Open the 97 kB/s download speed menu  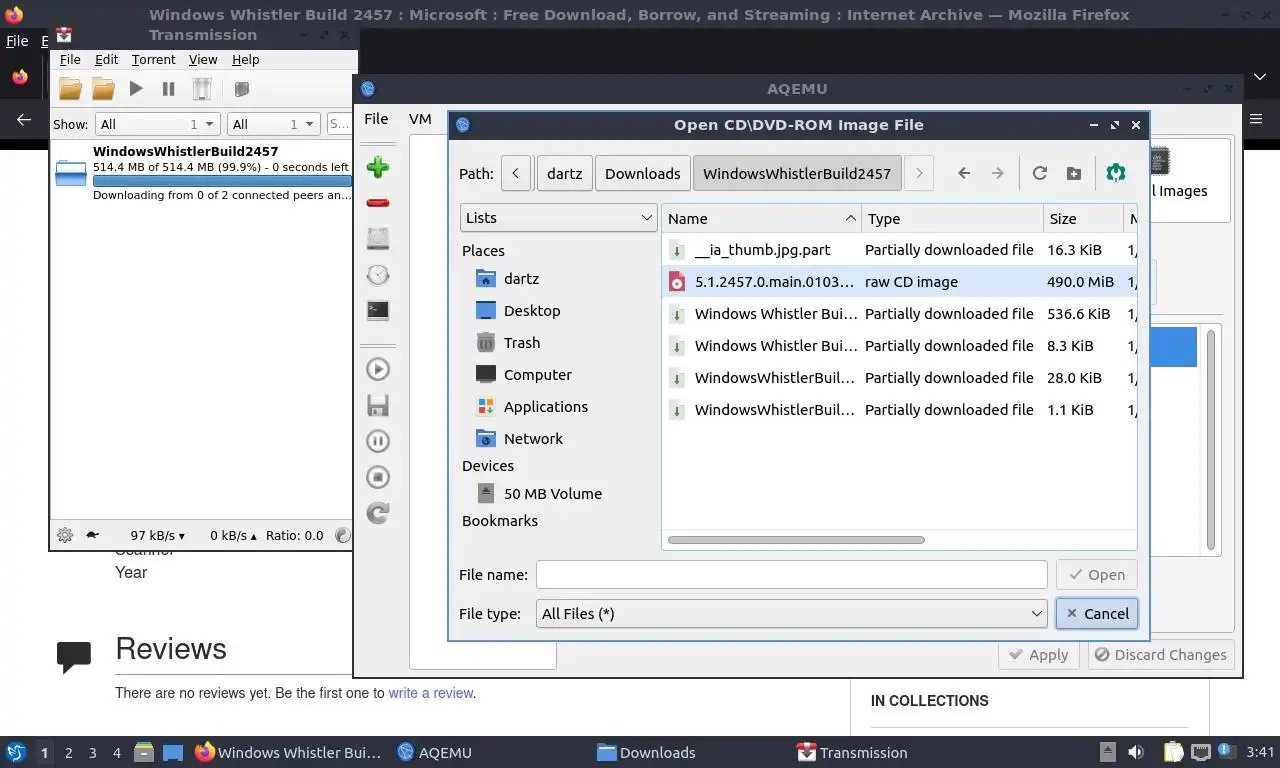click(157, 535)
